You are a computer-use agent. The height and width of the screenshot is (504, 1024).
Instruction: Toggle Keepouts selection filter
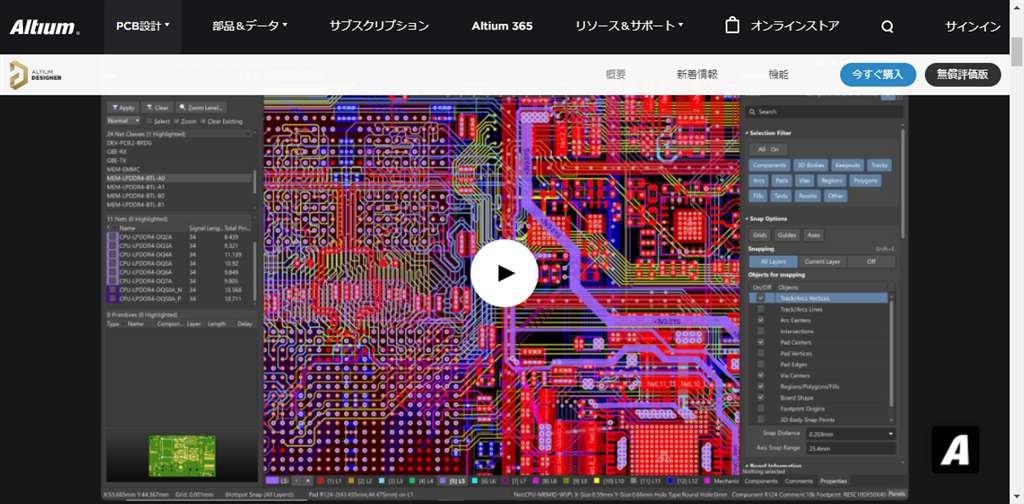point(849,165)
